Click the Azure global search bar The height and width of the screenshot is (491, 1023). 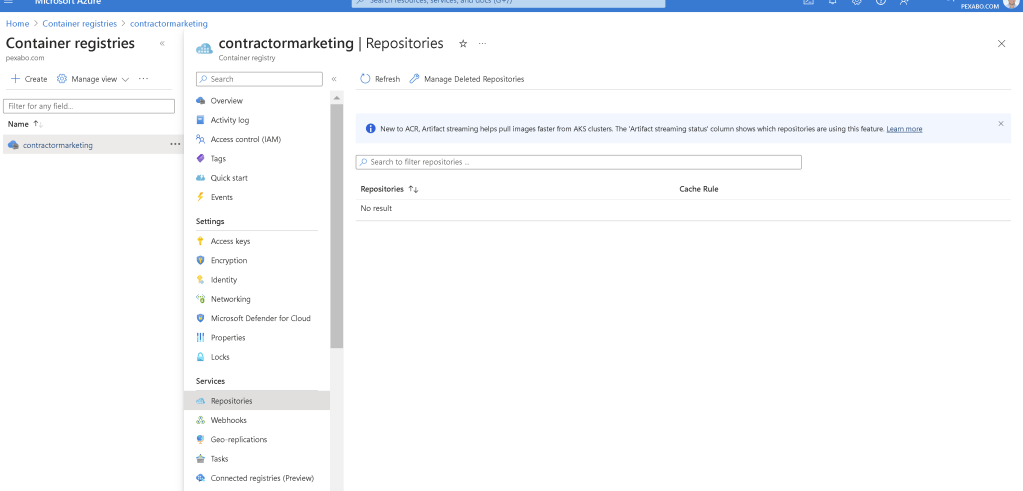pos(508,3)
